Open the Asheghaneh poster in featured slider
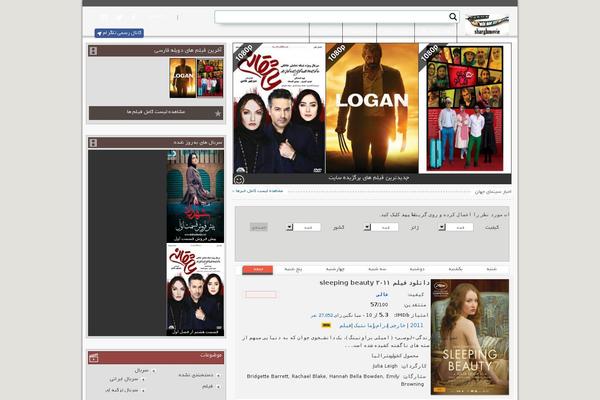This screenshot has width=600, height=400. pyautogui.click(x=279, y=108)
